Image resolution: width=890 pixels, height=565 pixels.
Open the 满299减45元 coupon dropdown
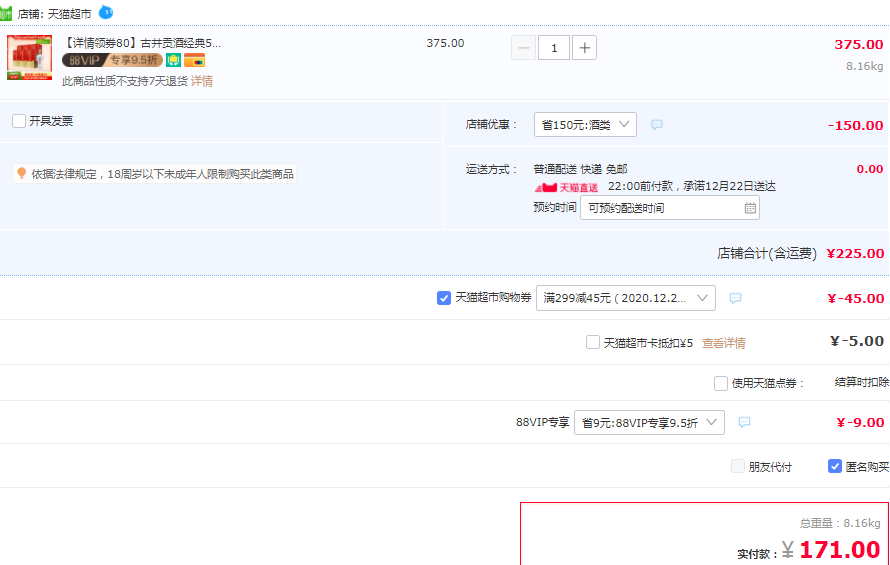[x=625, y=298]
